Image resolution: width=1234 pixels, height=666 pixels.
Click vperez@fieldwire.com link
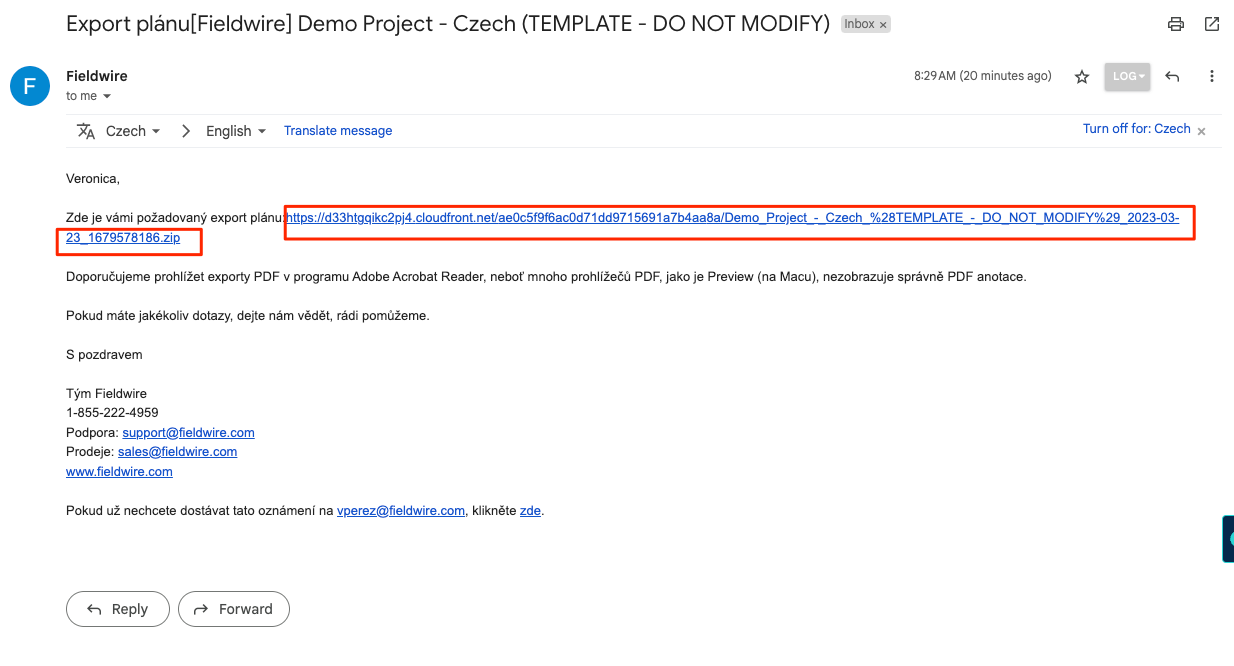[x=401, y=511]
